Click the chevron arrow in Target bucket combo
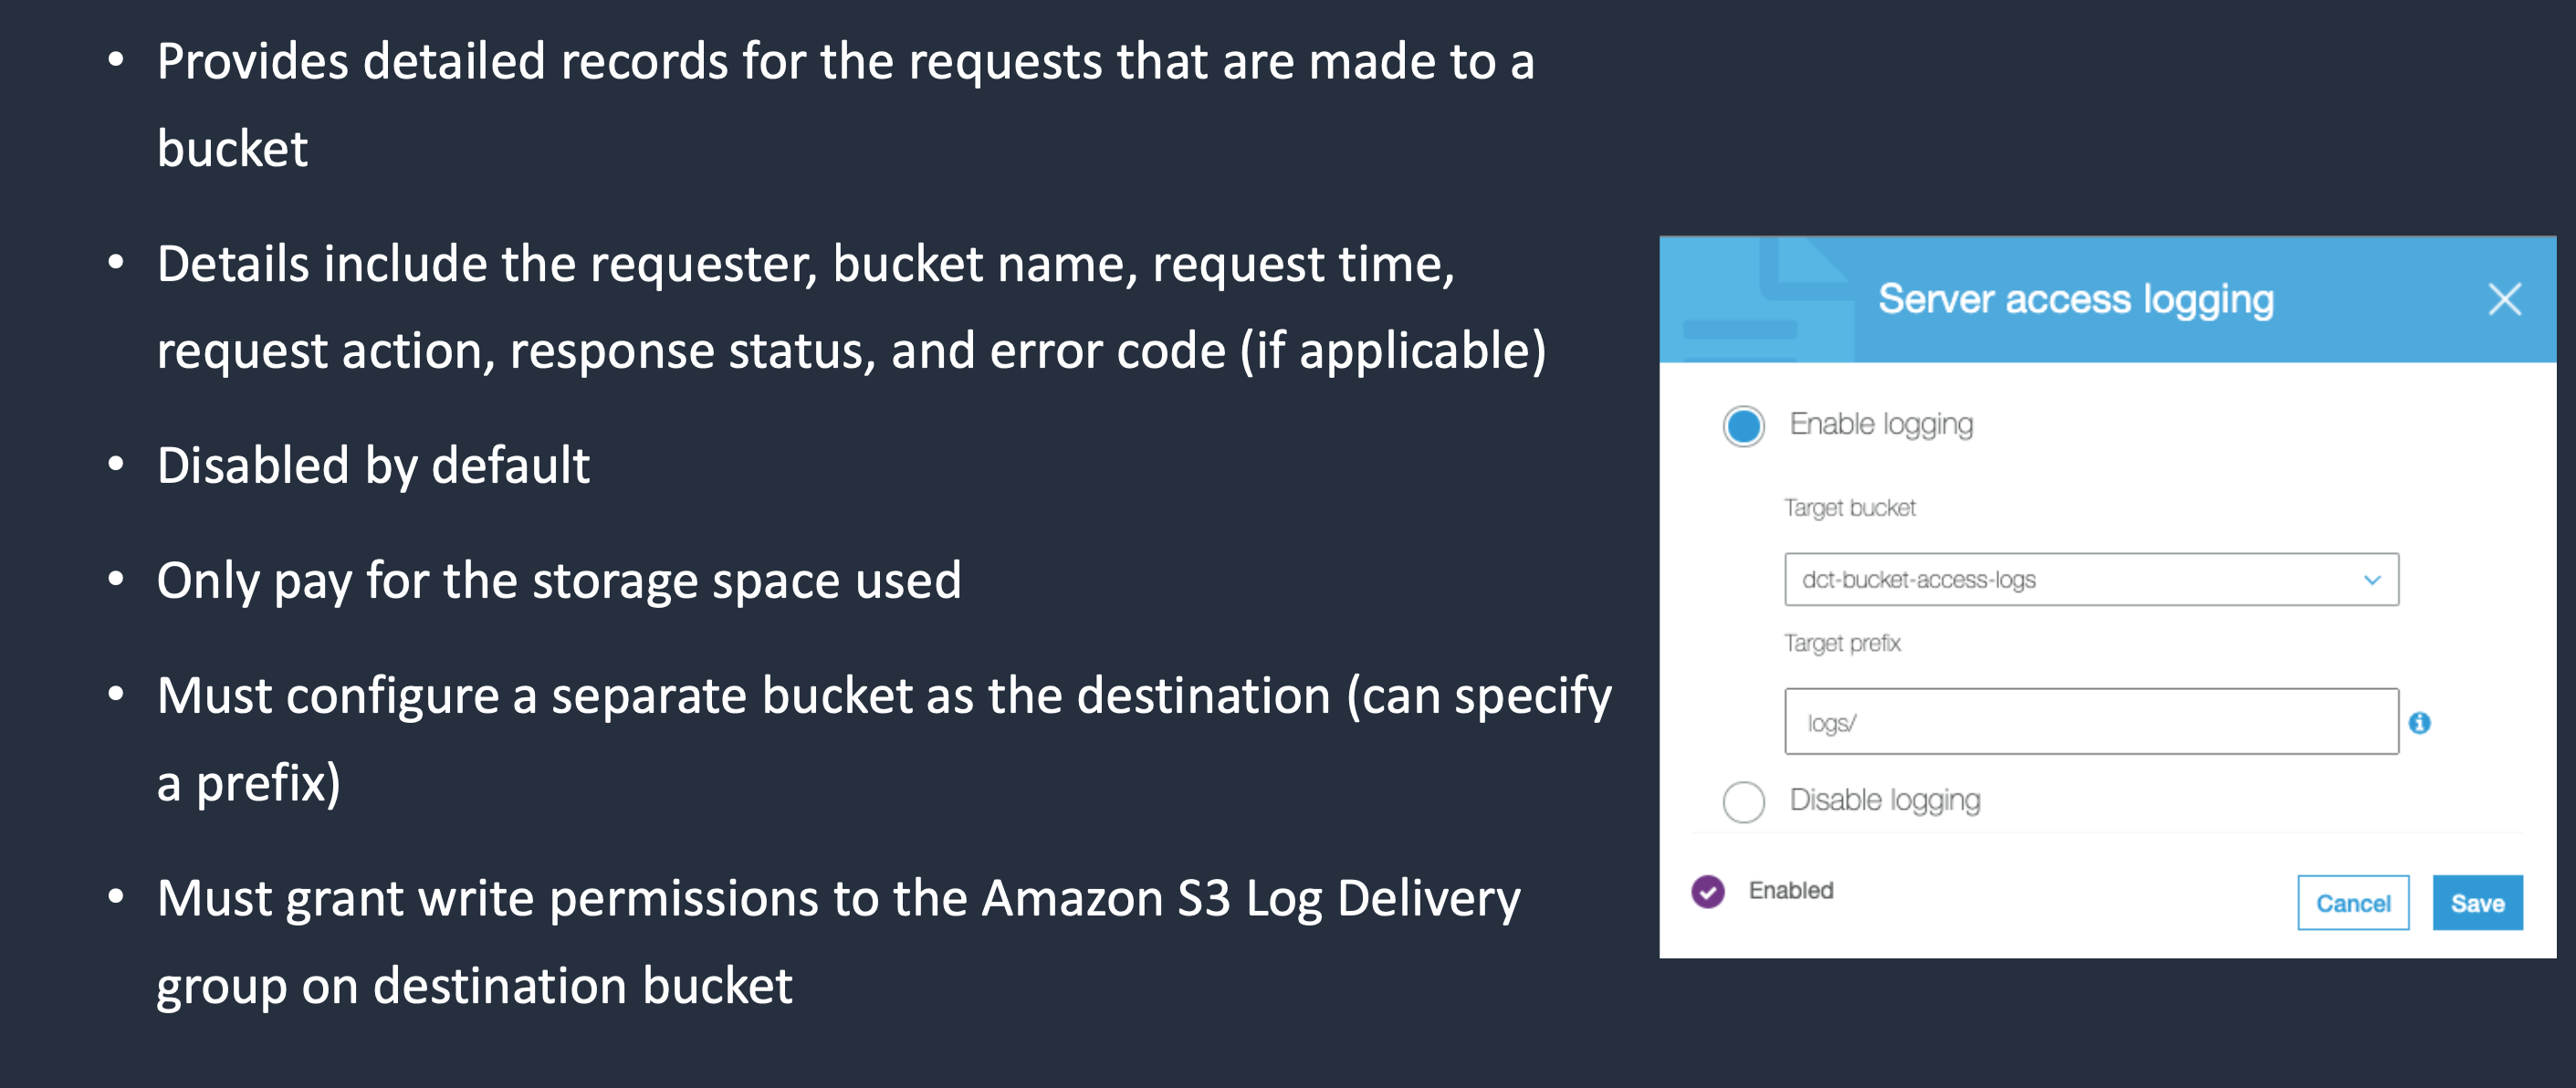 click(x=2372, y=580)
